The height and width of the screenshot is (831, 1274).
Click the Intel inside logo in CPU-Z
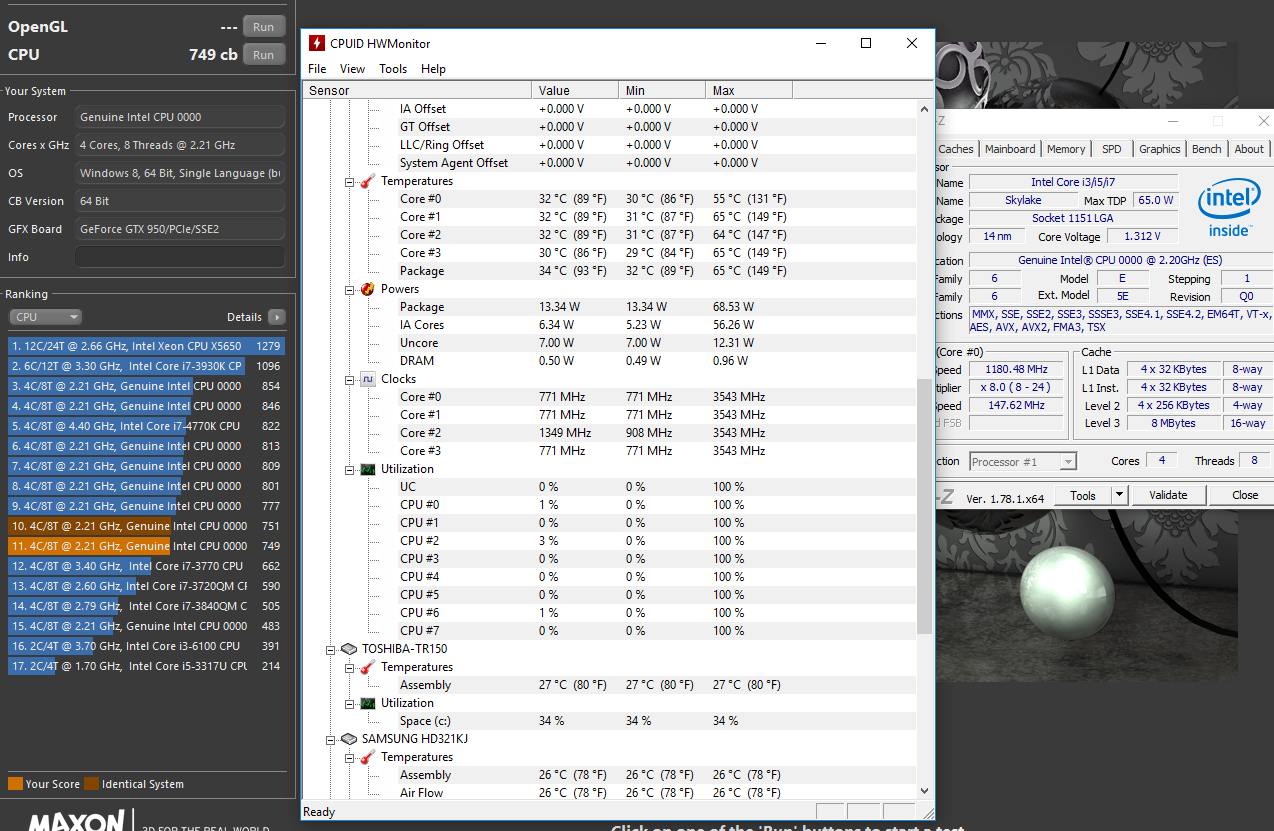[1228, 206]
